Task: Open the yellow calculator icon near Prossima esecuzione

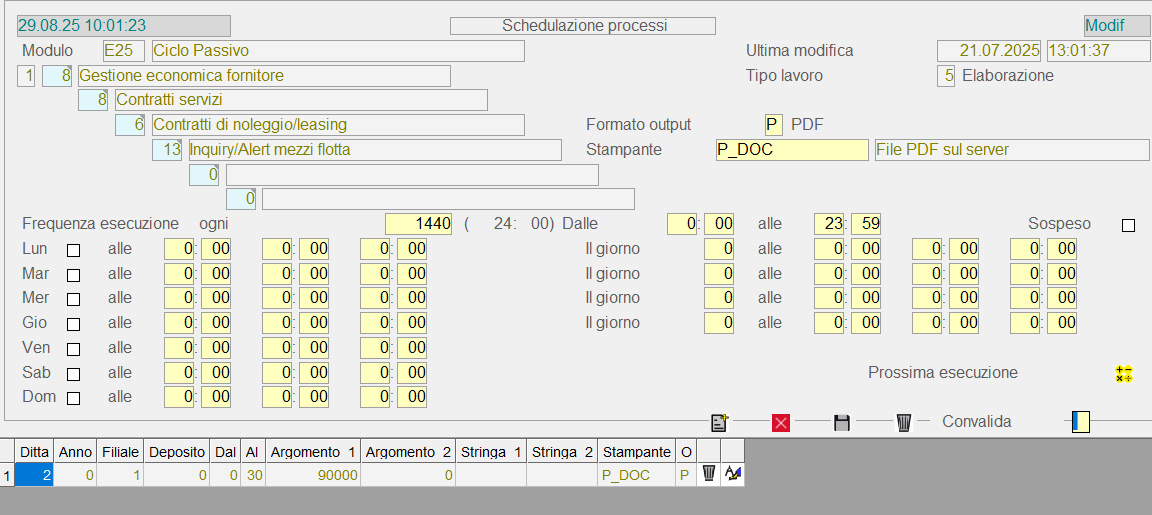Action: (x=1124, y=374)
